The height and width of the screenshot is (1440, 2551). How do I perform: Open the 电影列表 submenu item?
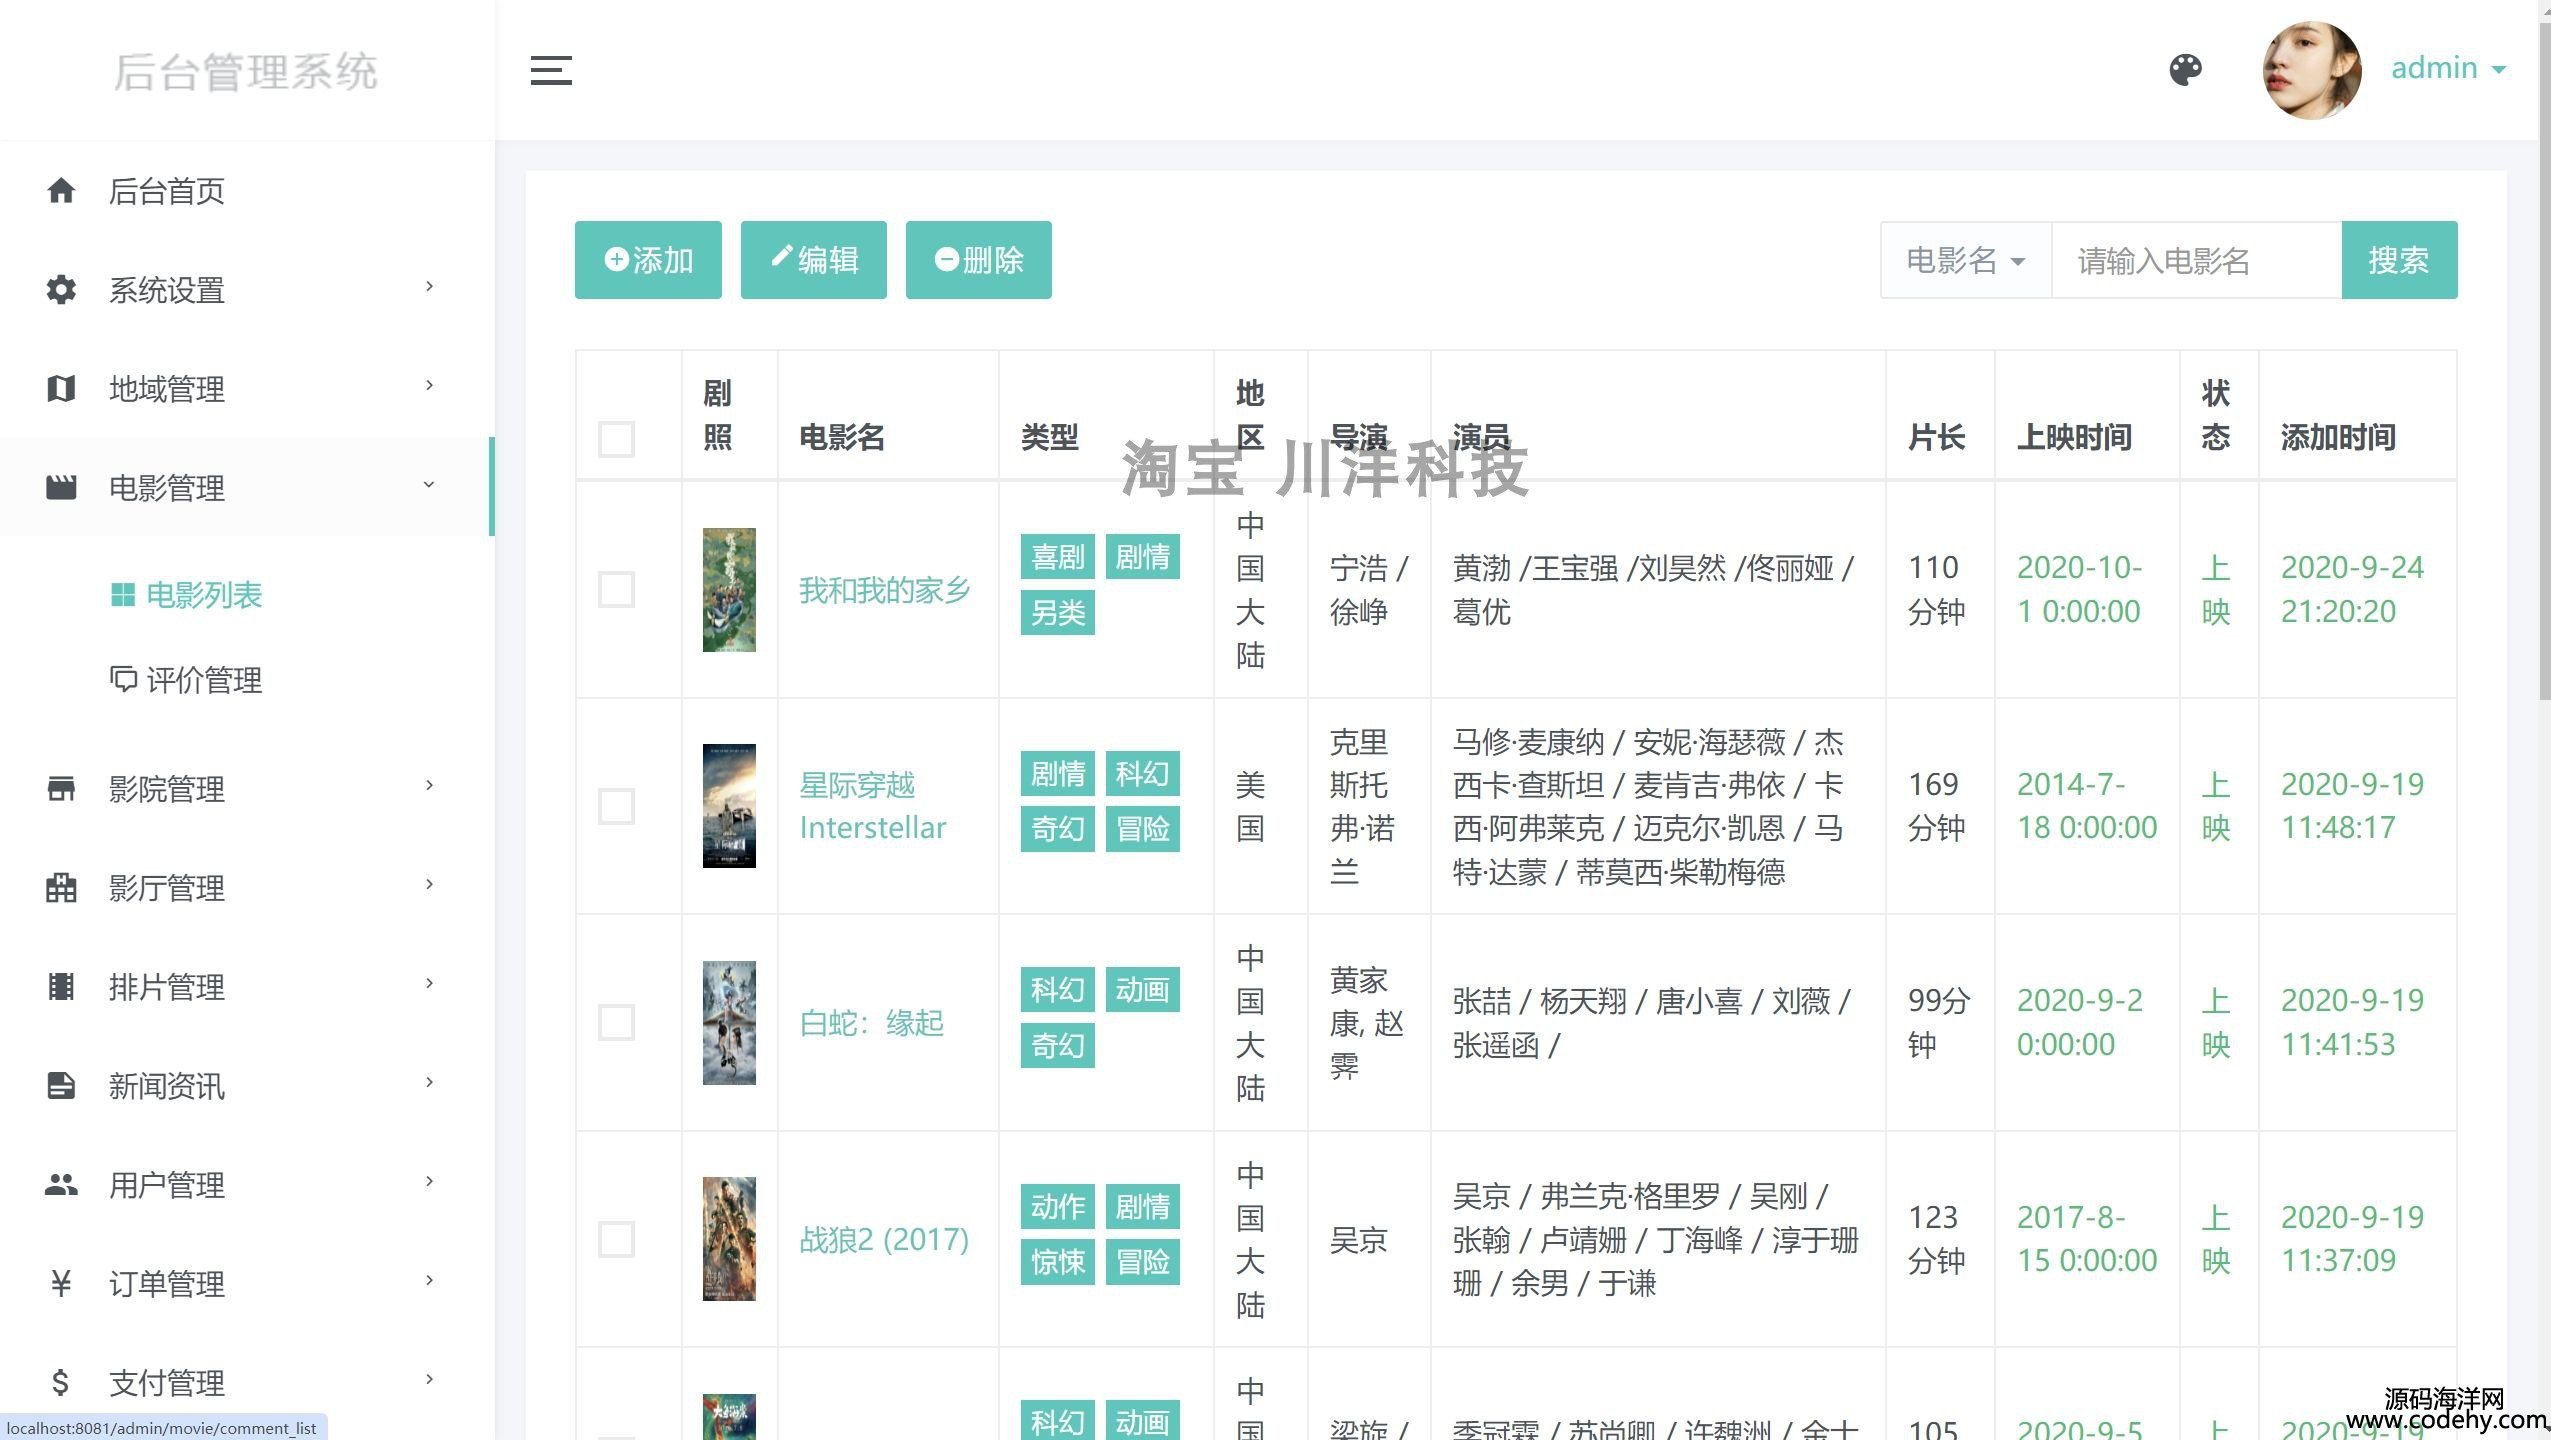(x=204, y=595)
